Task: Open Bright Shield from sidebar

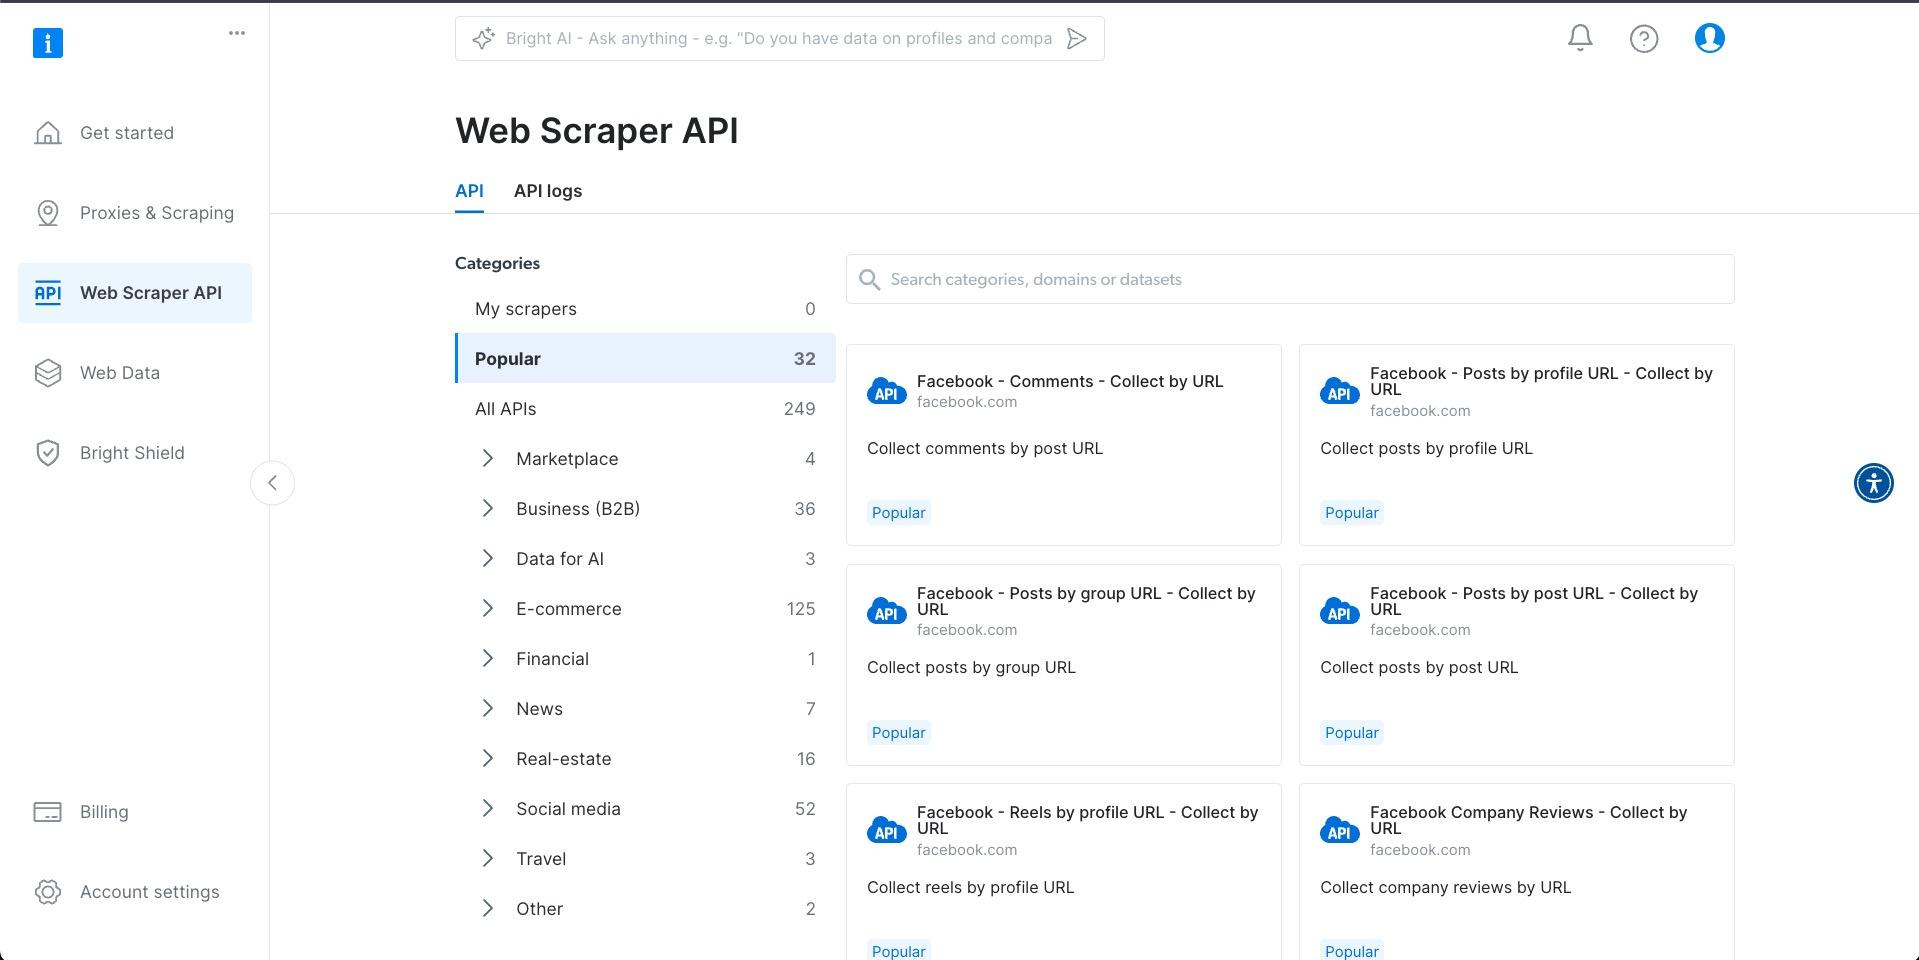Action: 132,453
